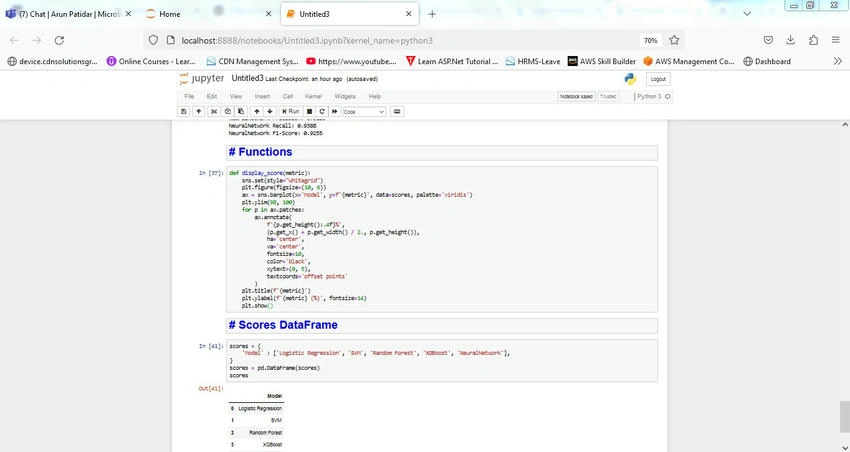Screen dimensions: 850x452
Task: Click inside the display_score code cell
Action: point(442,239)
